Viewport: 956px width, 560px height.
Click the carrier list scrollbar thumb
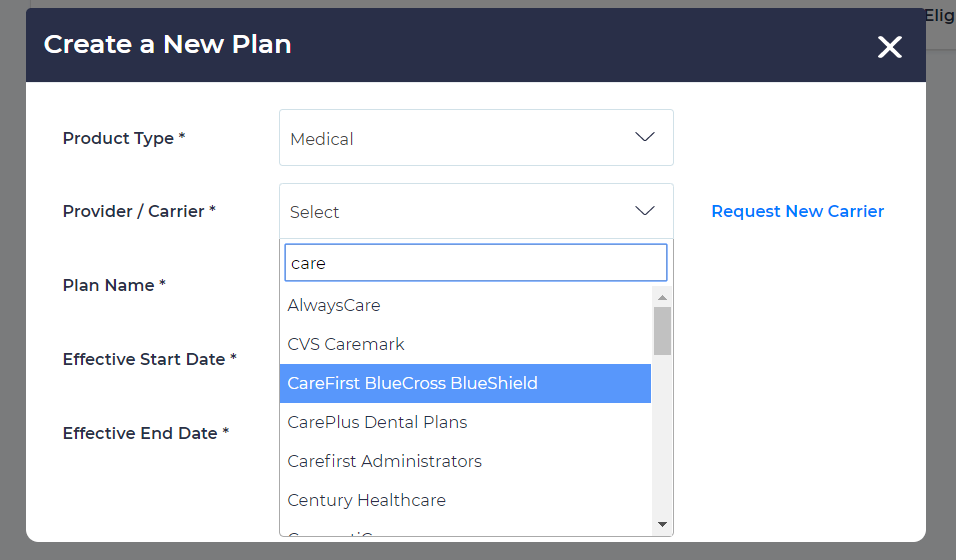point(662,331)
